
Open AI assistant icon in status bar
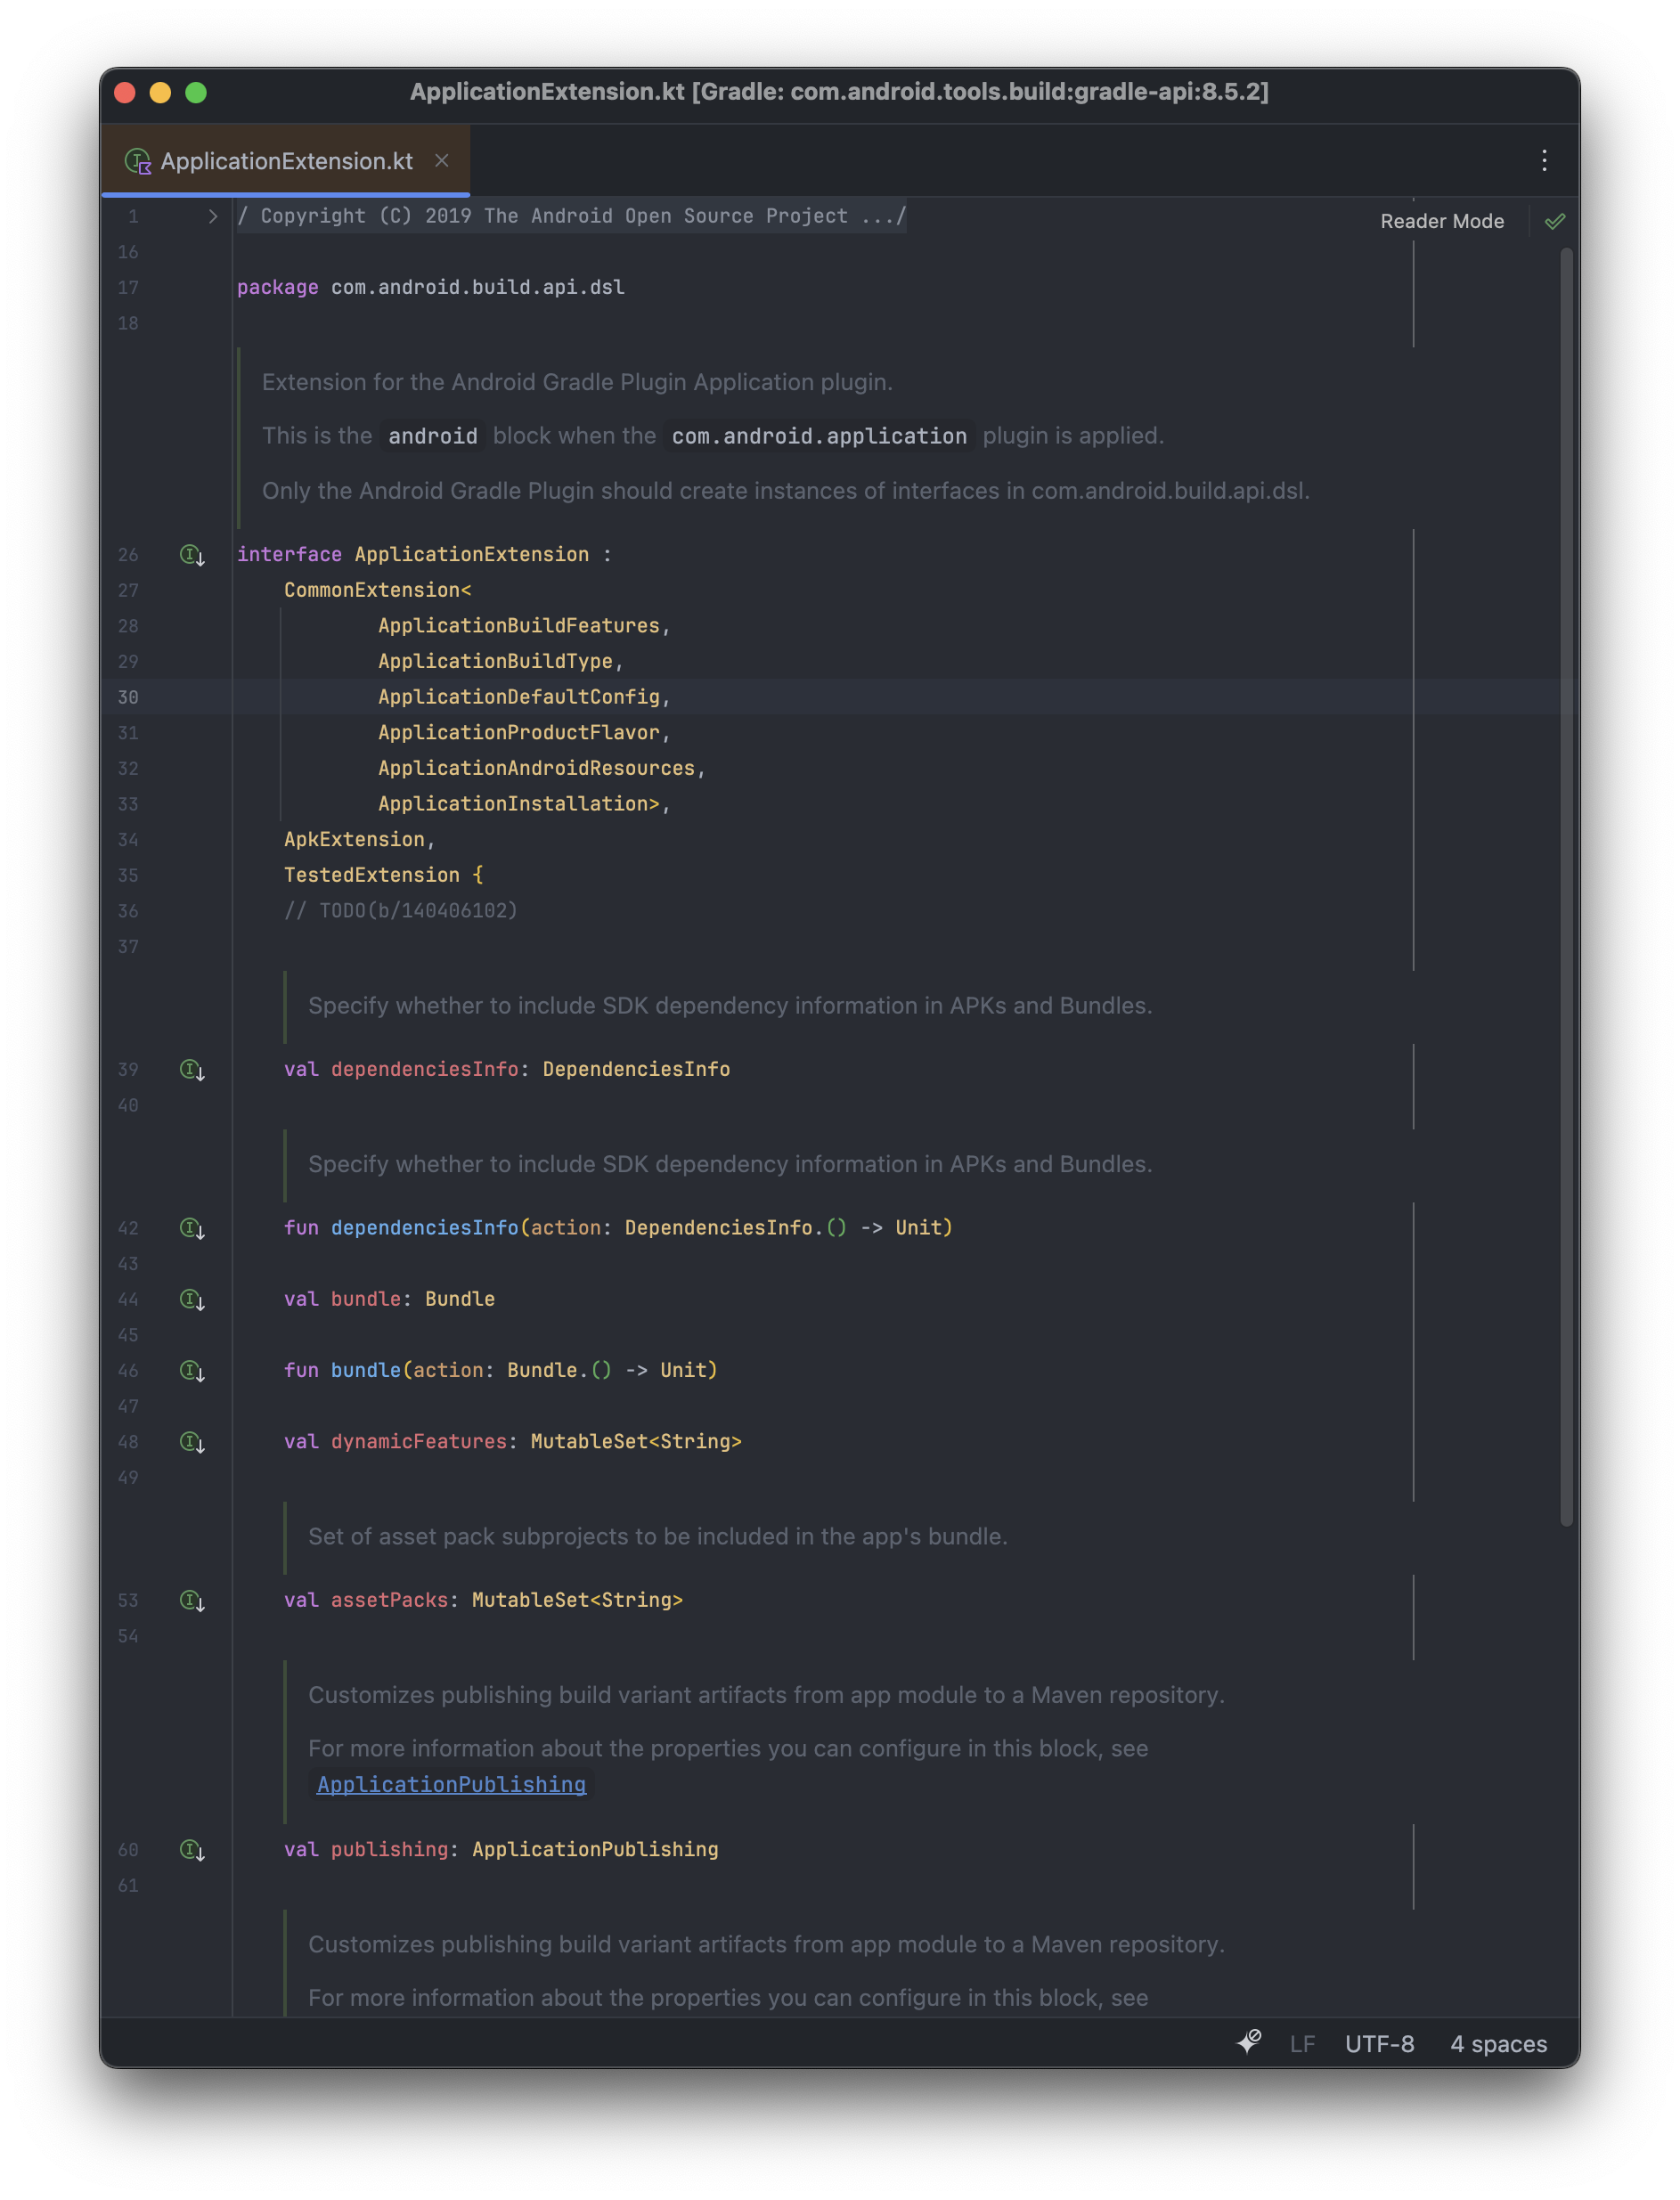(x=1249, y=2042)
